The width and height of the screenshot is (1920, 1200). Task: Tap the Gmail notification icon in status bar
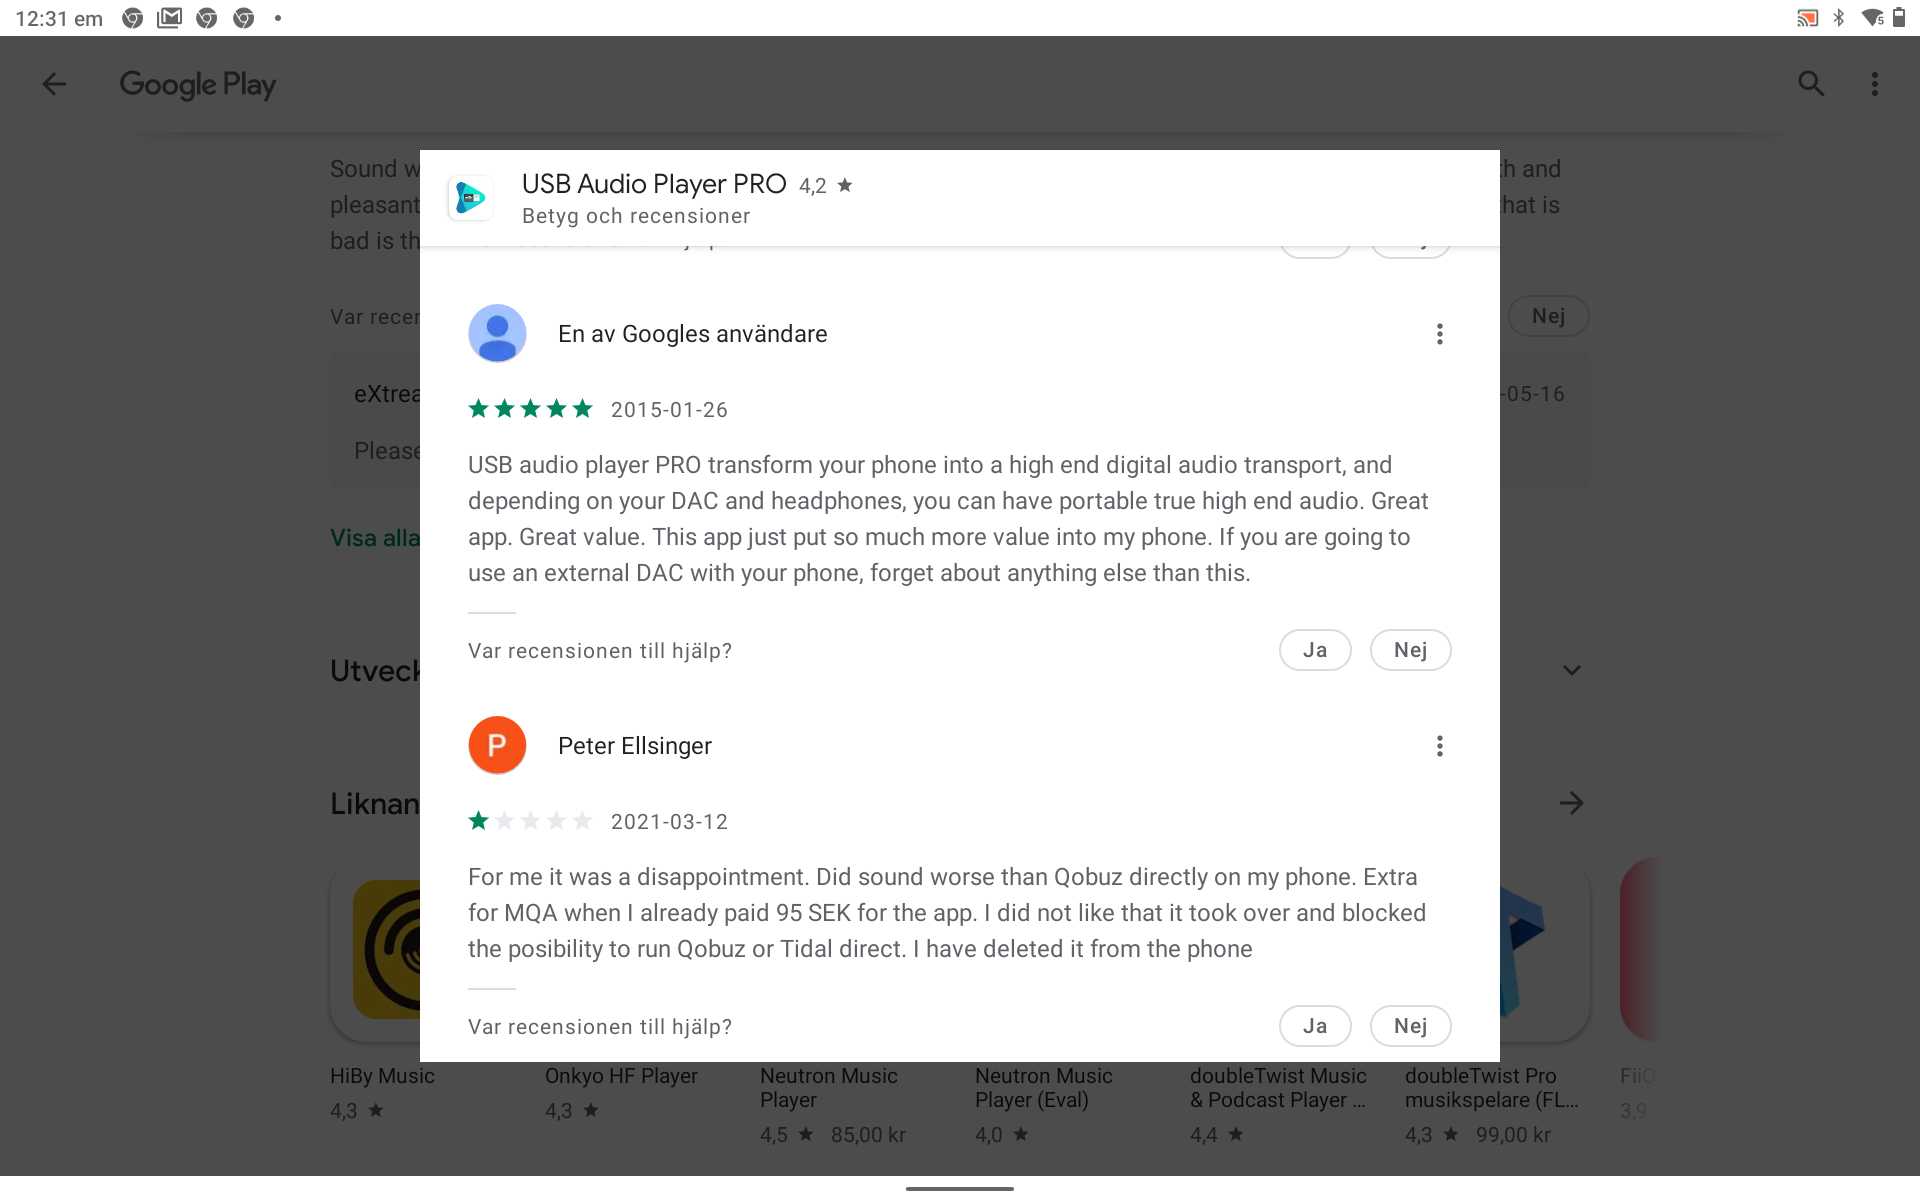(170, 18)
